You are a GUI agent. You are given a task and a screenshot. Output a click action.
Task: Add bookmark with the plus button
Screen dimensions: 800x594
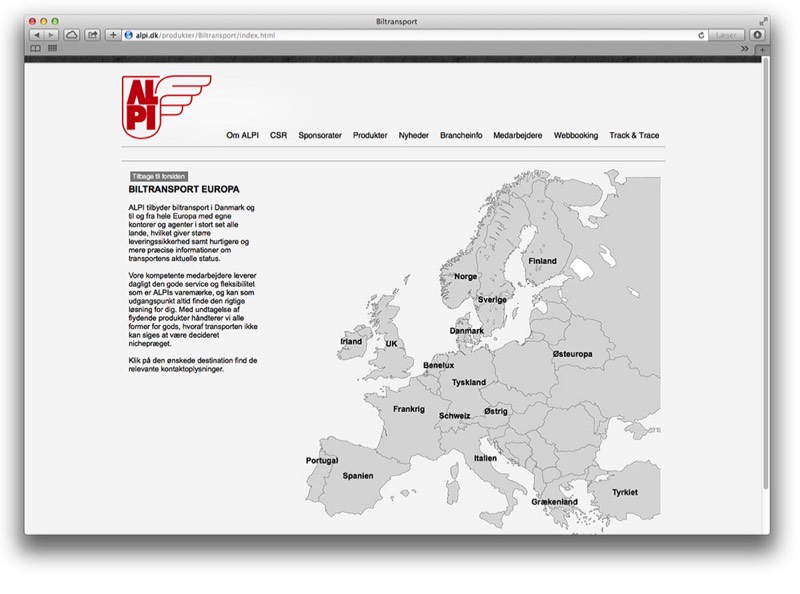click(x=113, y=35)
